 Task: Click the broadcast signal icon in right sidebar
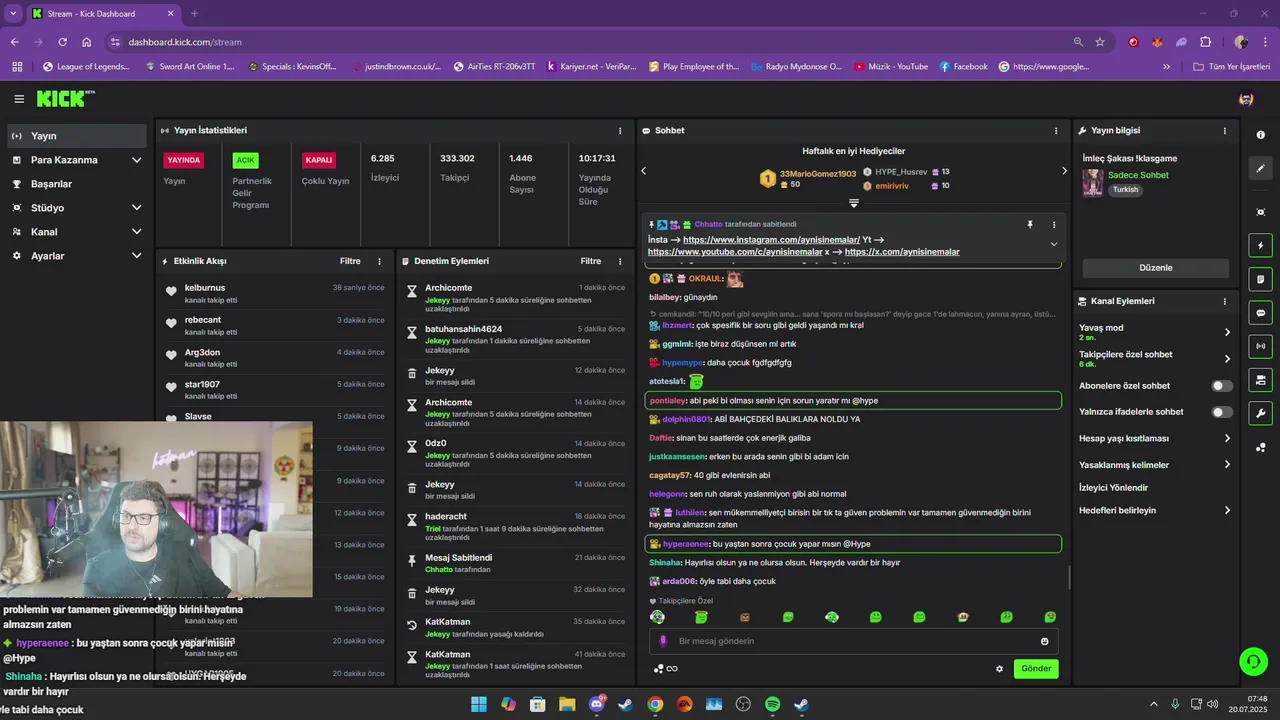tap(1260, 346)
